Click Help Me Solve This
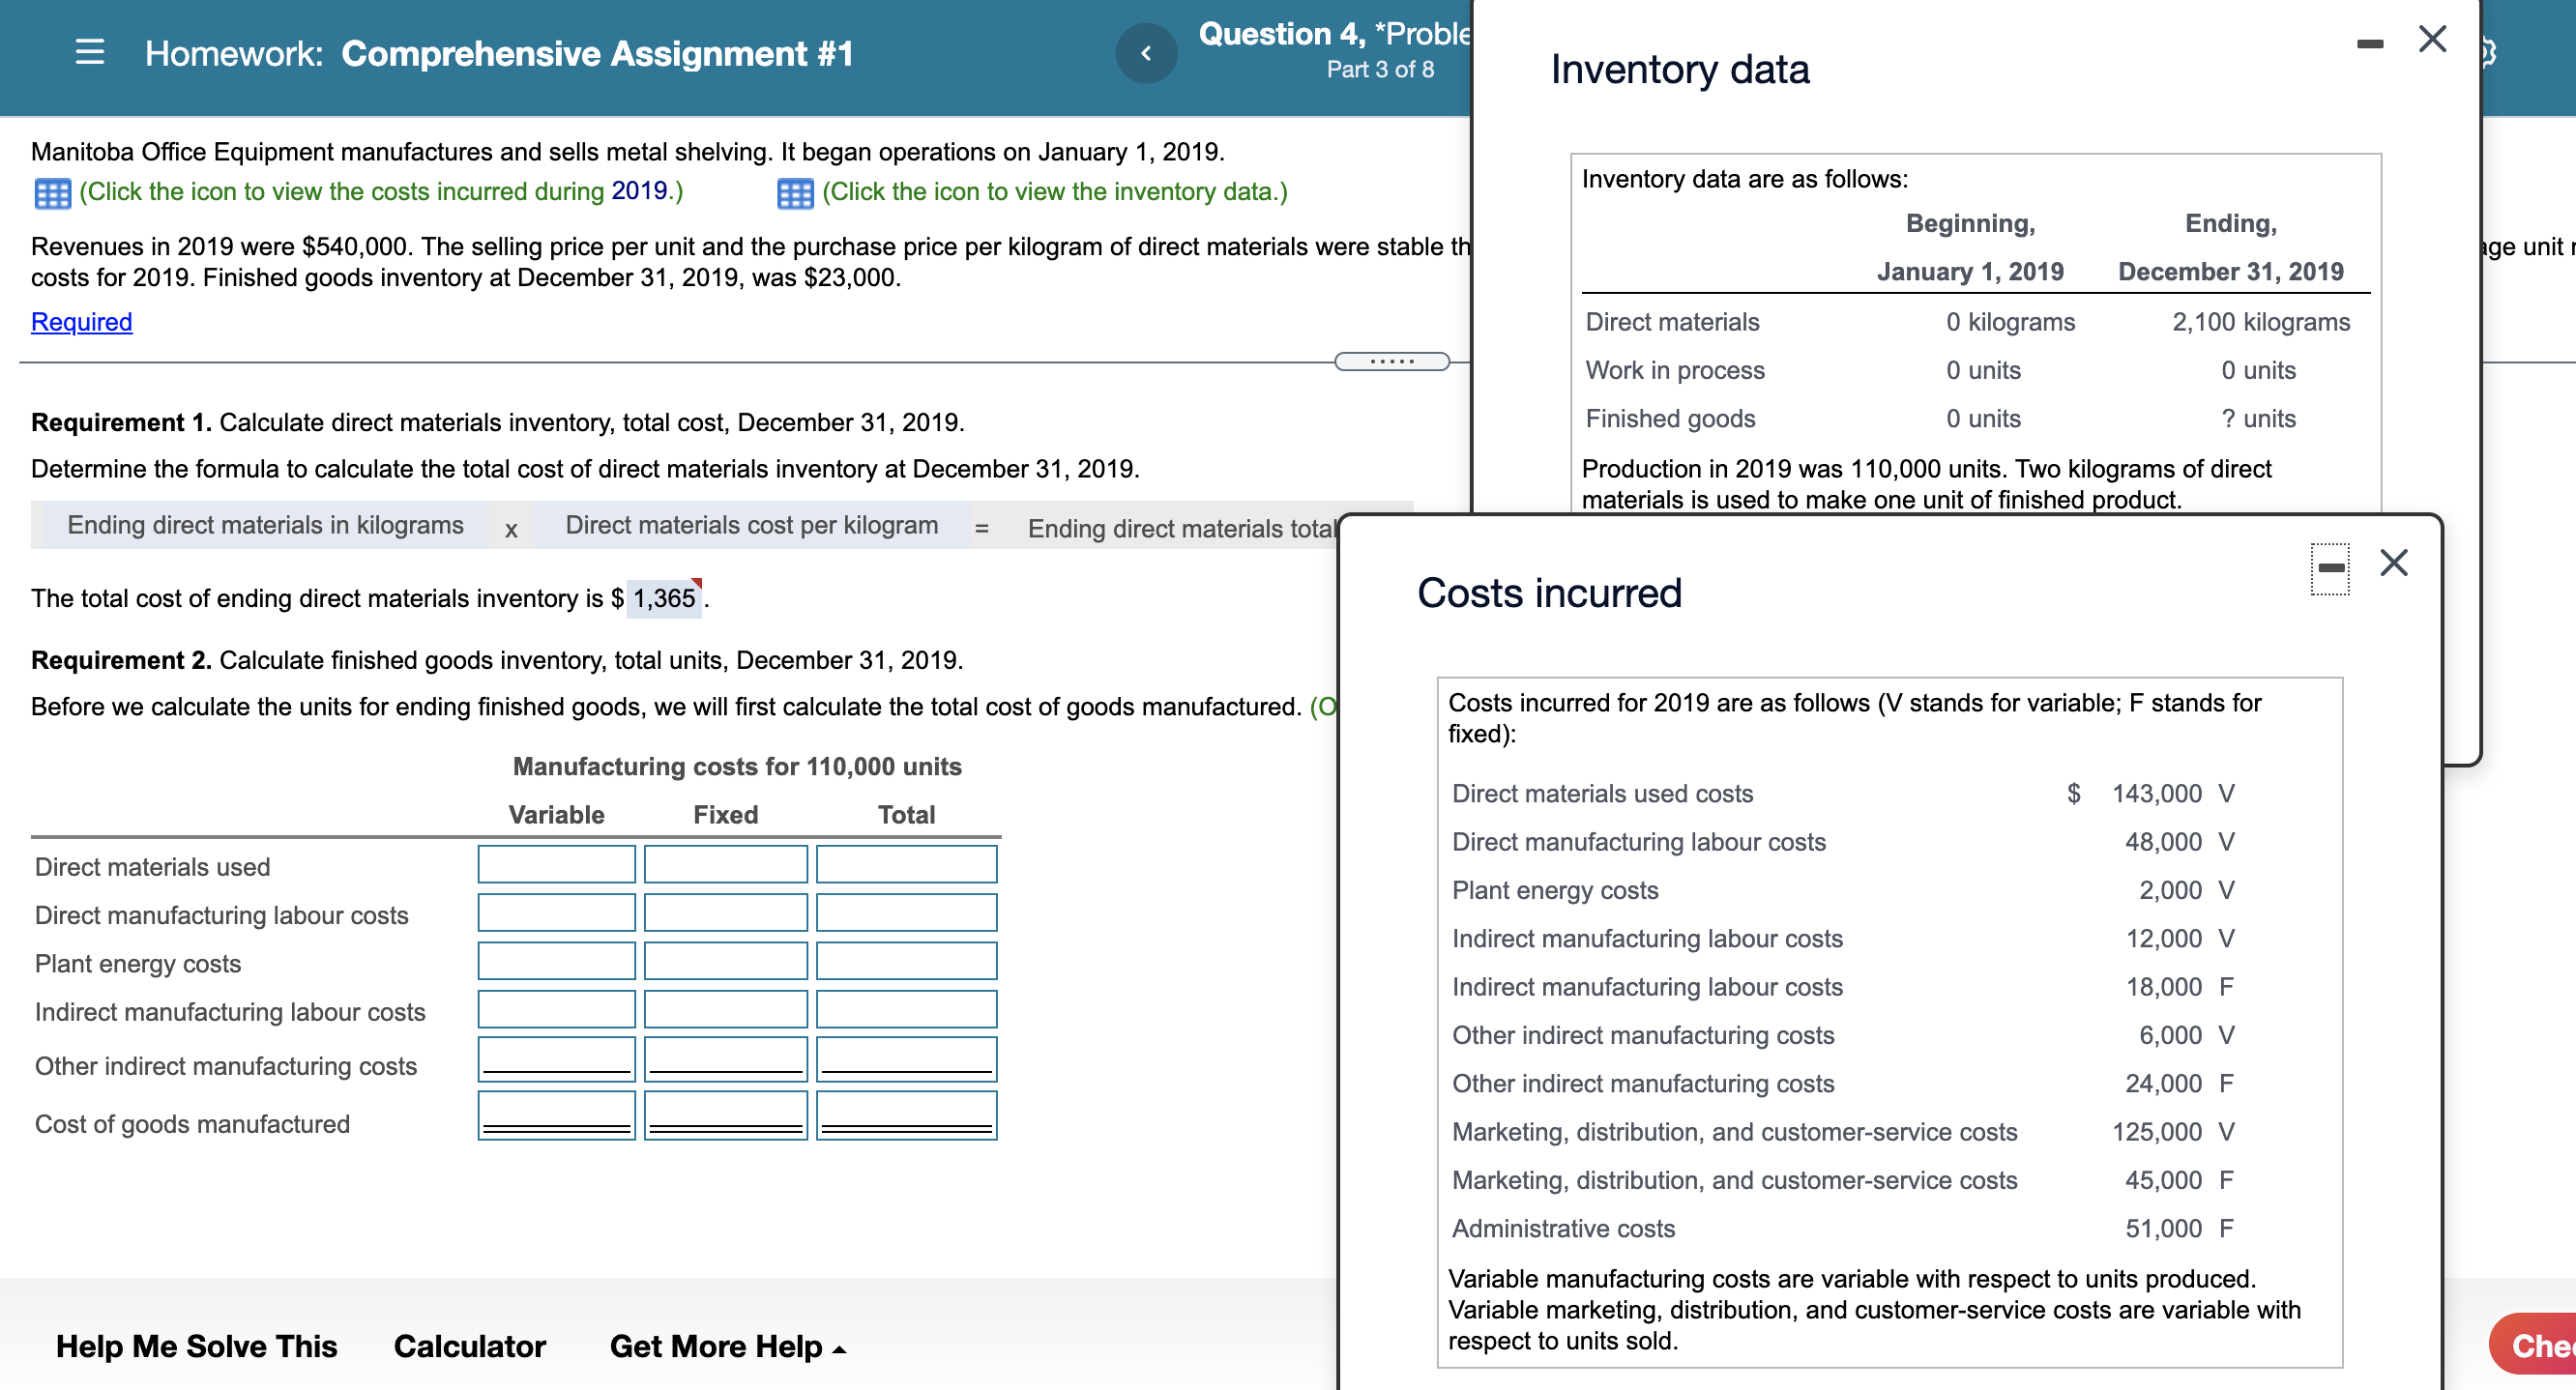 (x=196, y=1346)
